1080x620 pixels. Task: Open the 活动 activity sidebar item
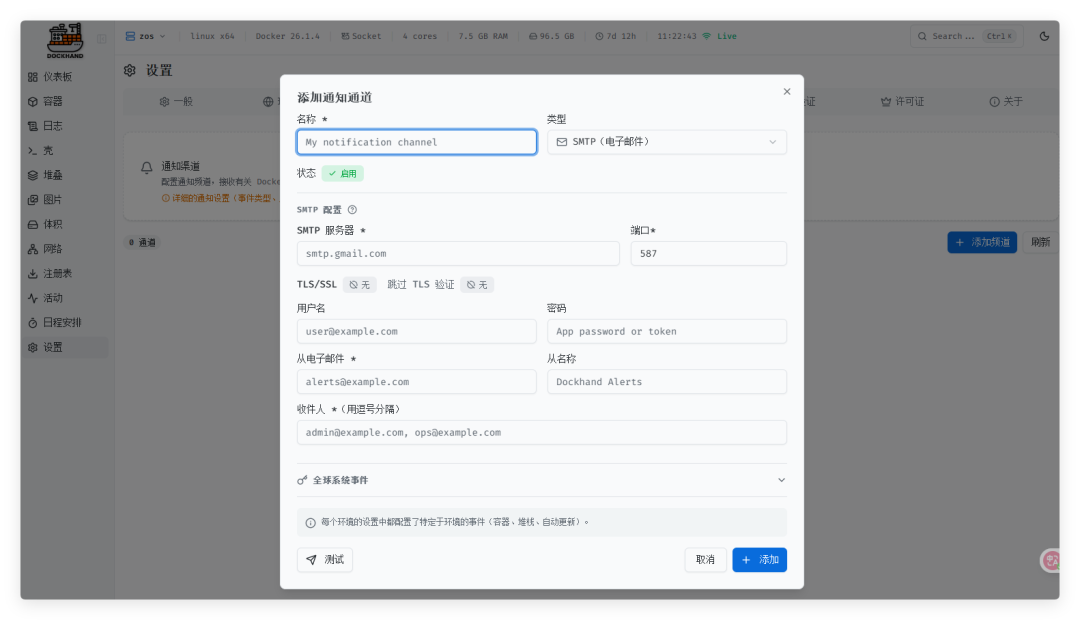65,298
